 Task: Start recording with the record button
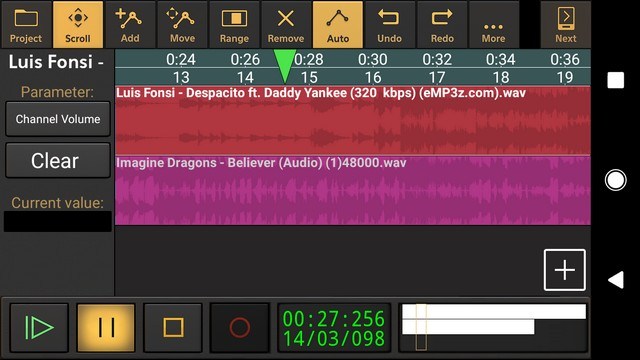coord(240,327)
